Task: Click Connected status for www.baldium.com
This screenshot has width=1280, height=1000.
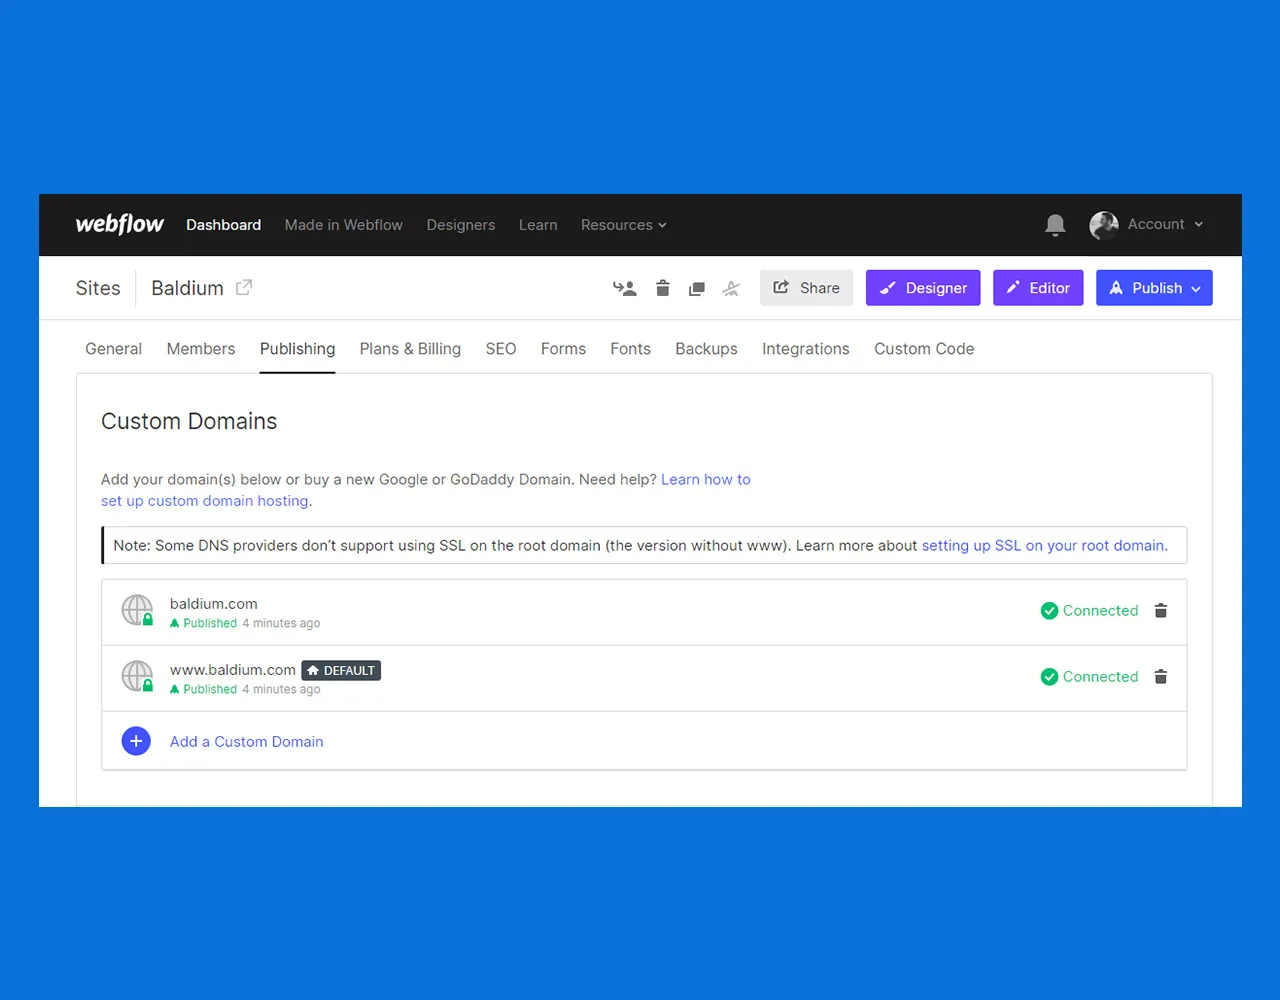Action: (x=1089, y=676)
